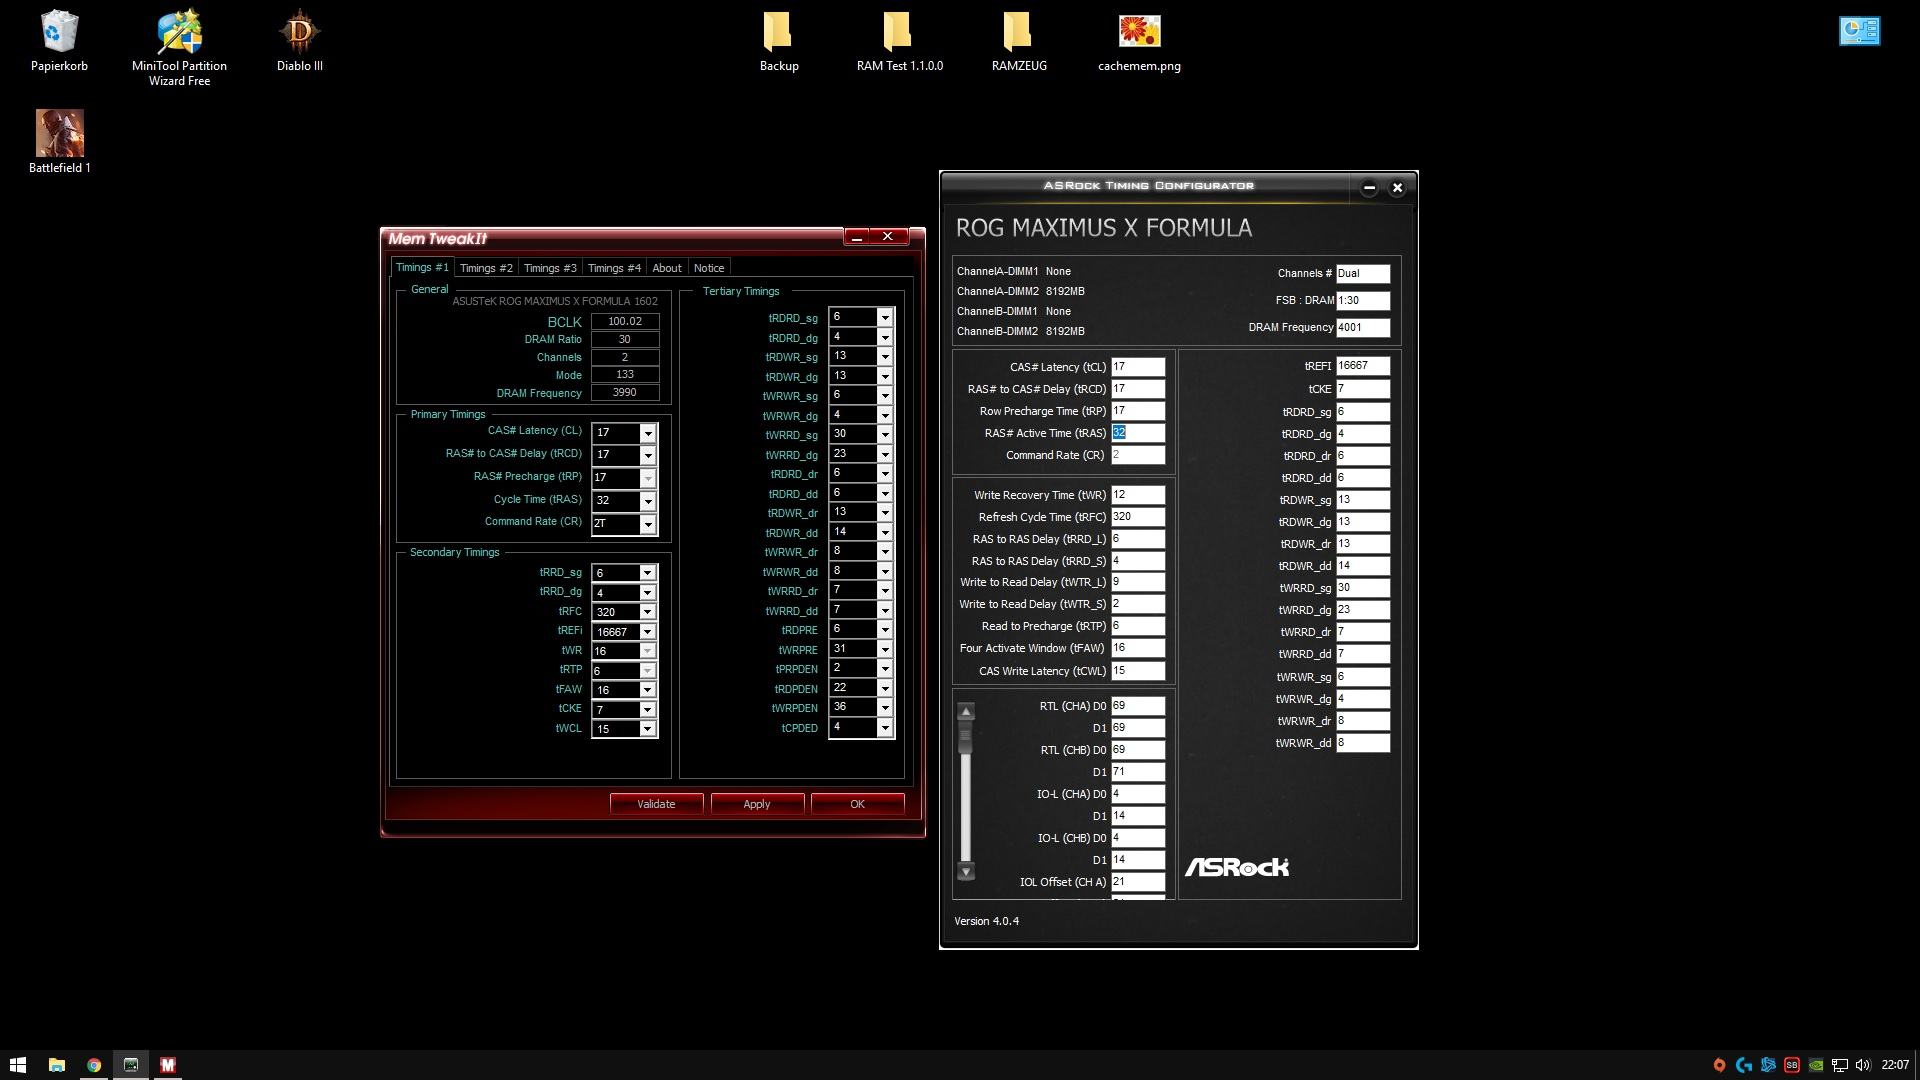Screen dimensions: 1920x1080
Task: Open the Notice tab in Mem TweakIt
Action: 709,268
